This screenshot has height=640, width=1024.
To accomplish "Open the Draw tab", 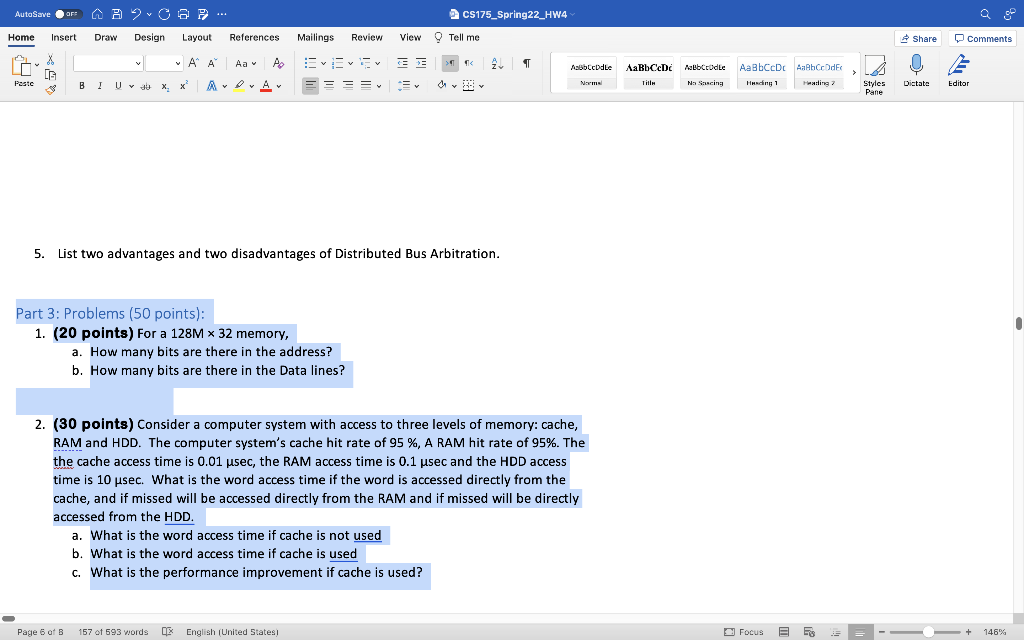I will 105,37.
